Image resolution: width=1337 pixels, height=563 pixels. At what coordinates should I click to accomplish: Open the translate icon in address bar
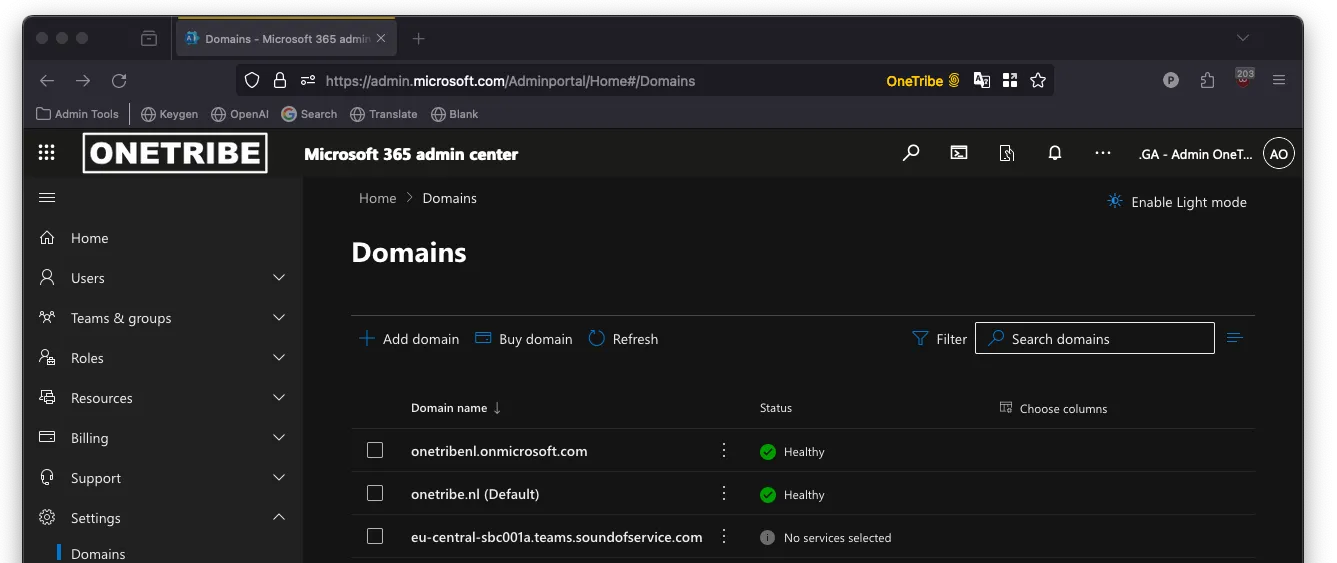pyautogui.click(x=982, y=81)
